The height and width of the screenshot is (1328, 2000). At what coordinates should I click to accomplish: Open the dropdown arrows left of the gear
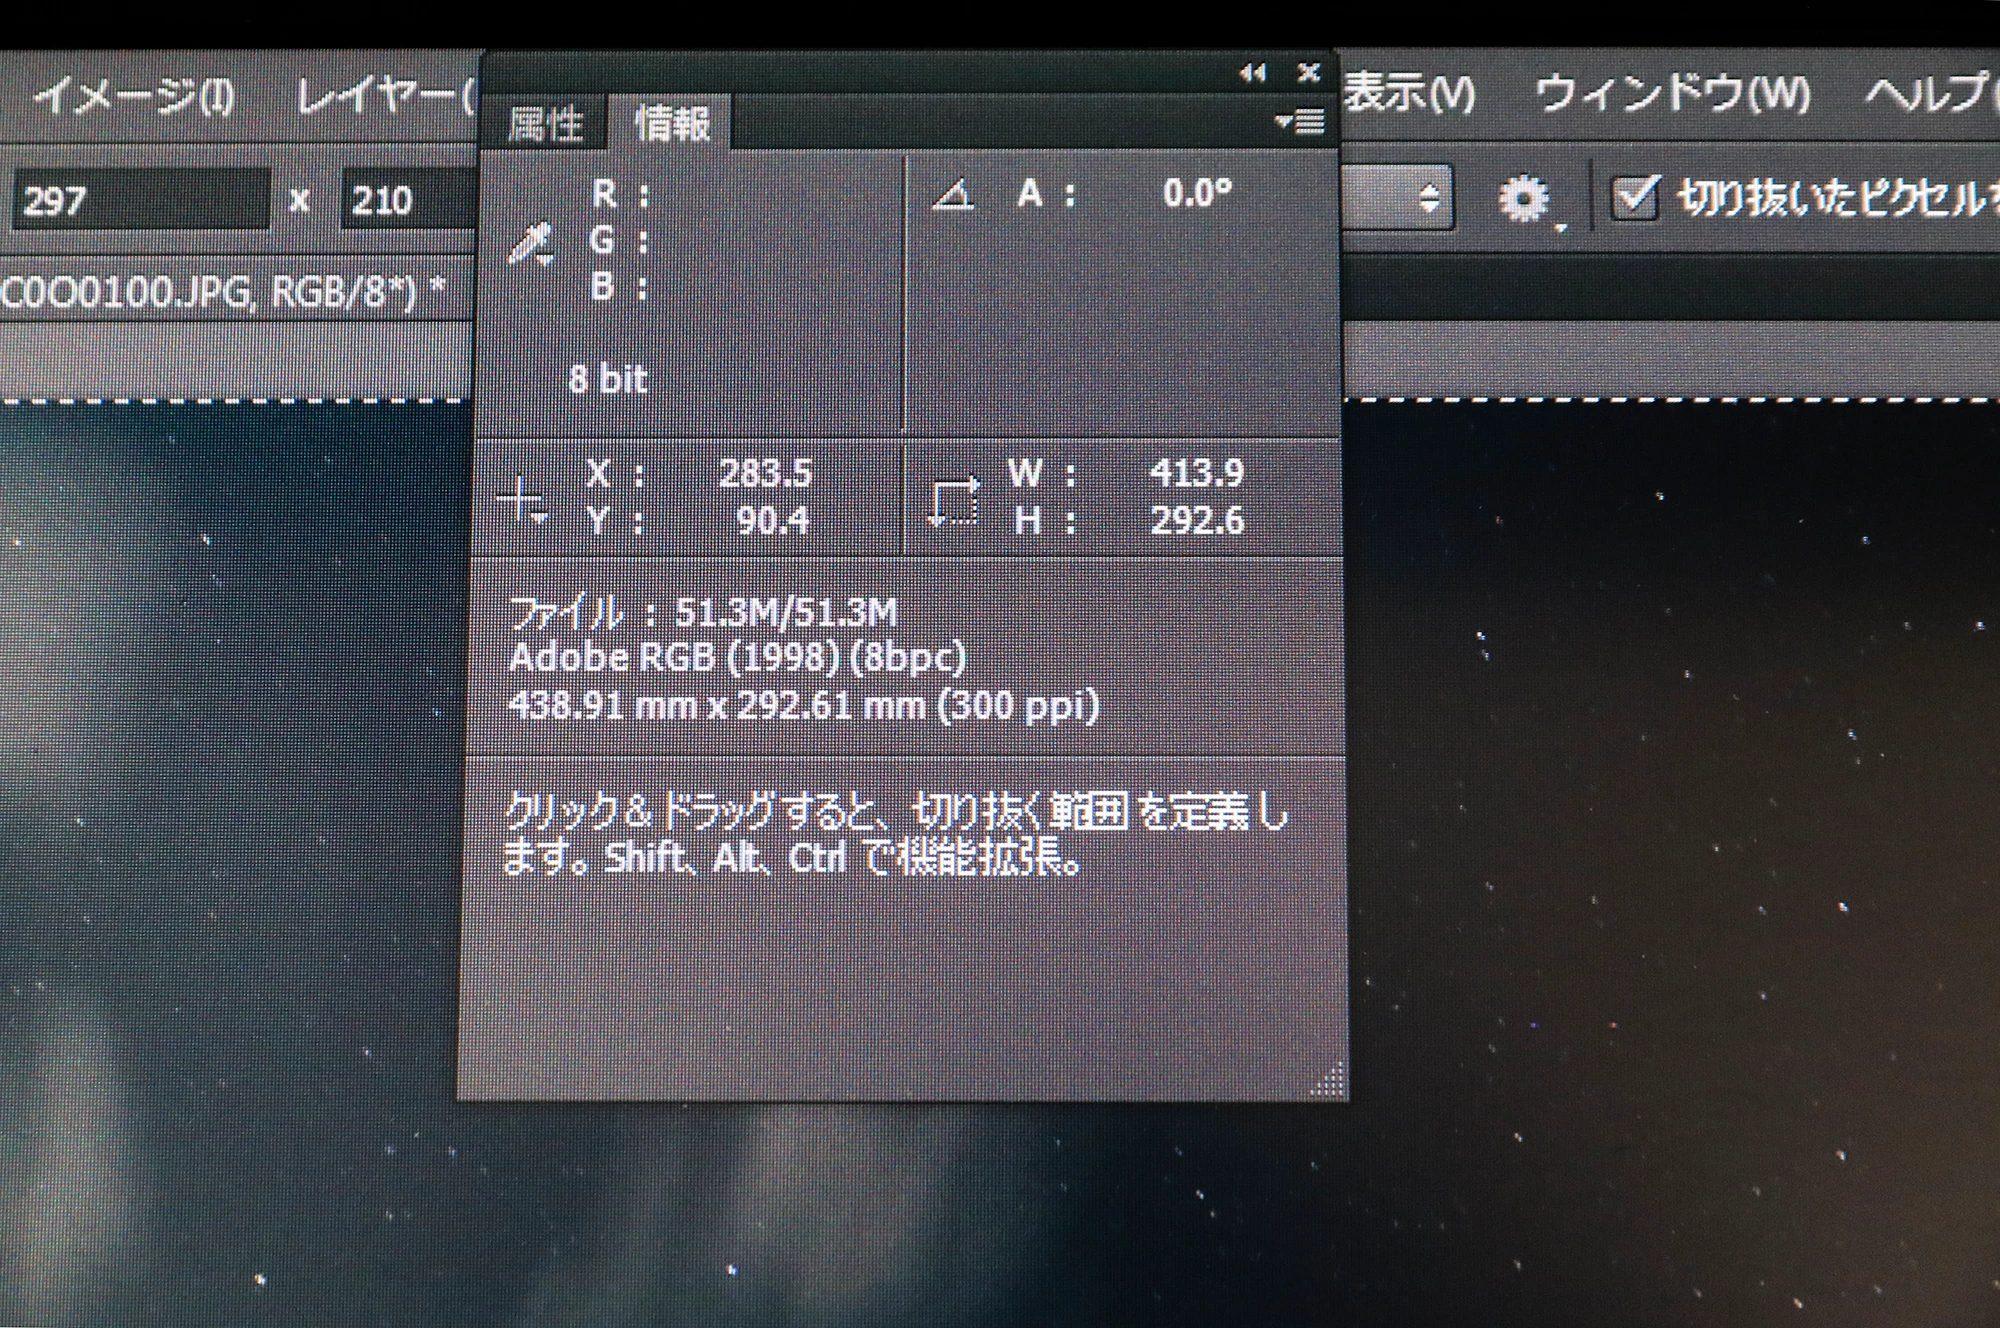coord(1430,198)
